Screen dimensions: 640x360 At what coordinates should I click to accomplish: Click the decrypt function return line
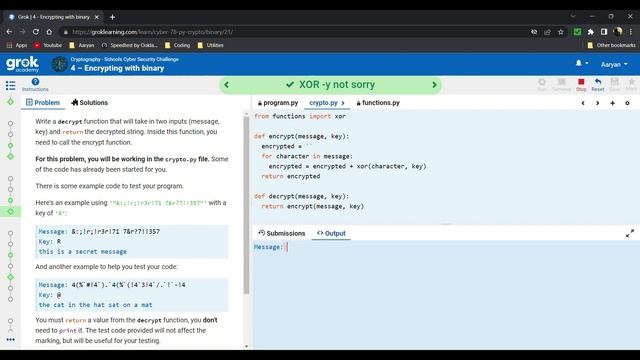point(313,207)
